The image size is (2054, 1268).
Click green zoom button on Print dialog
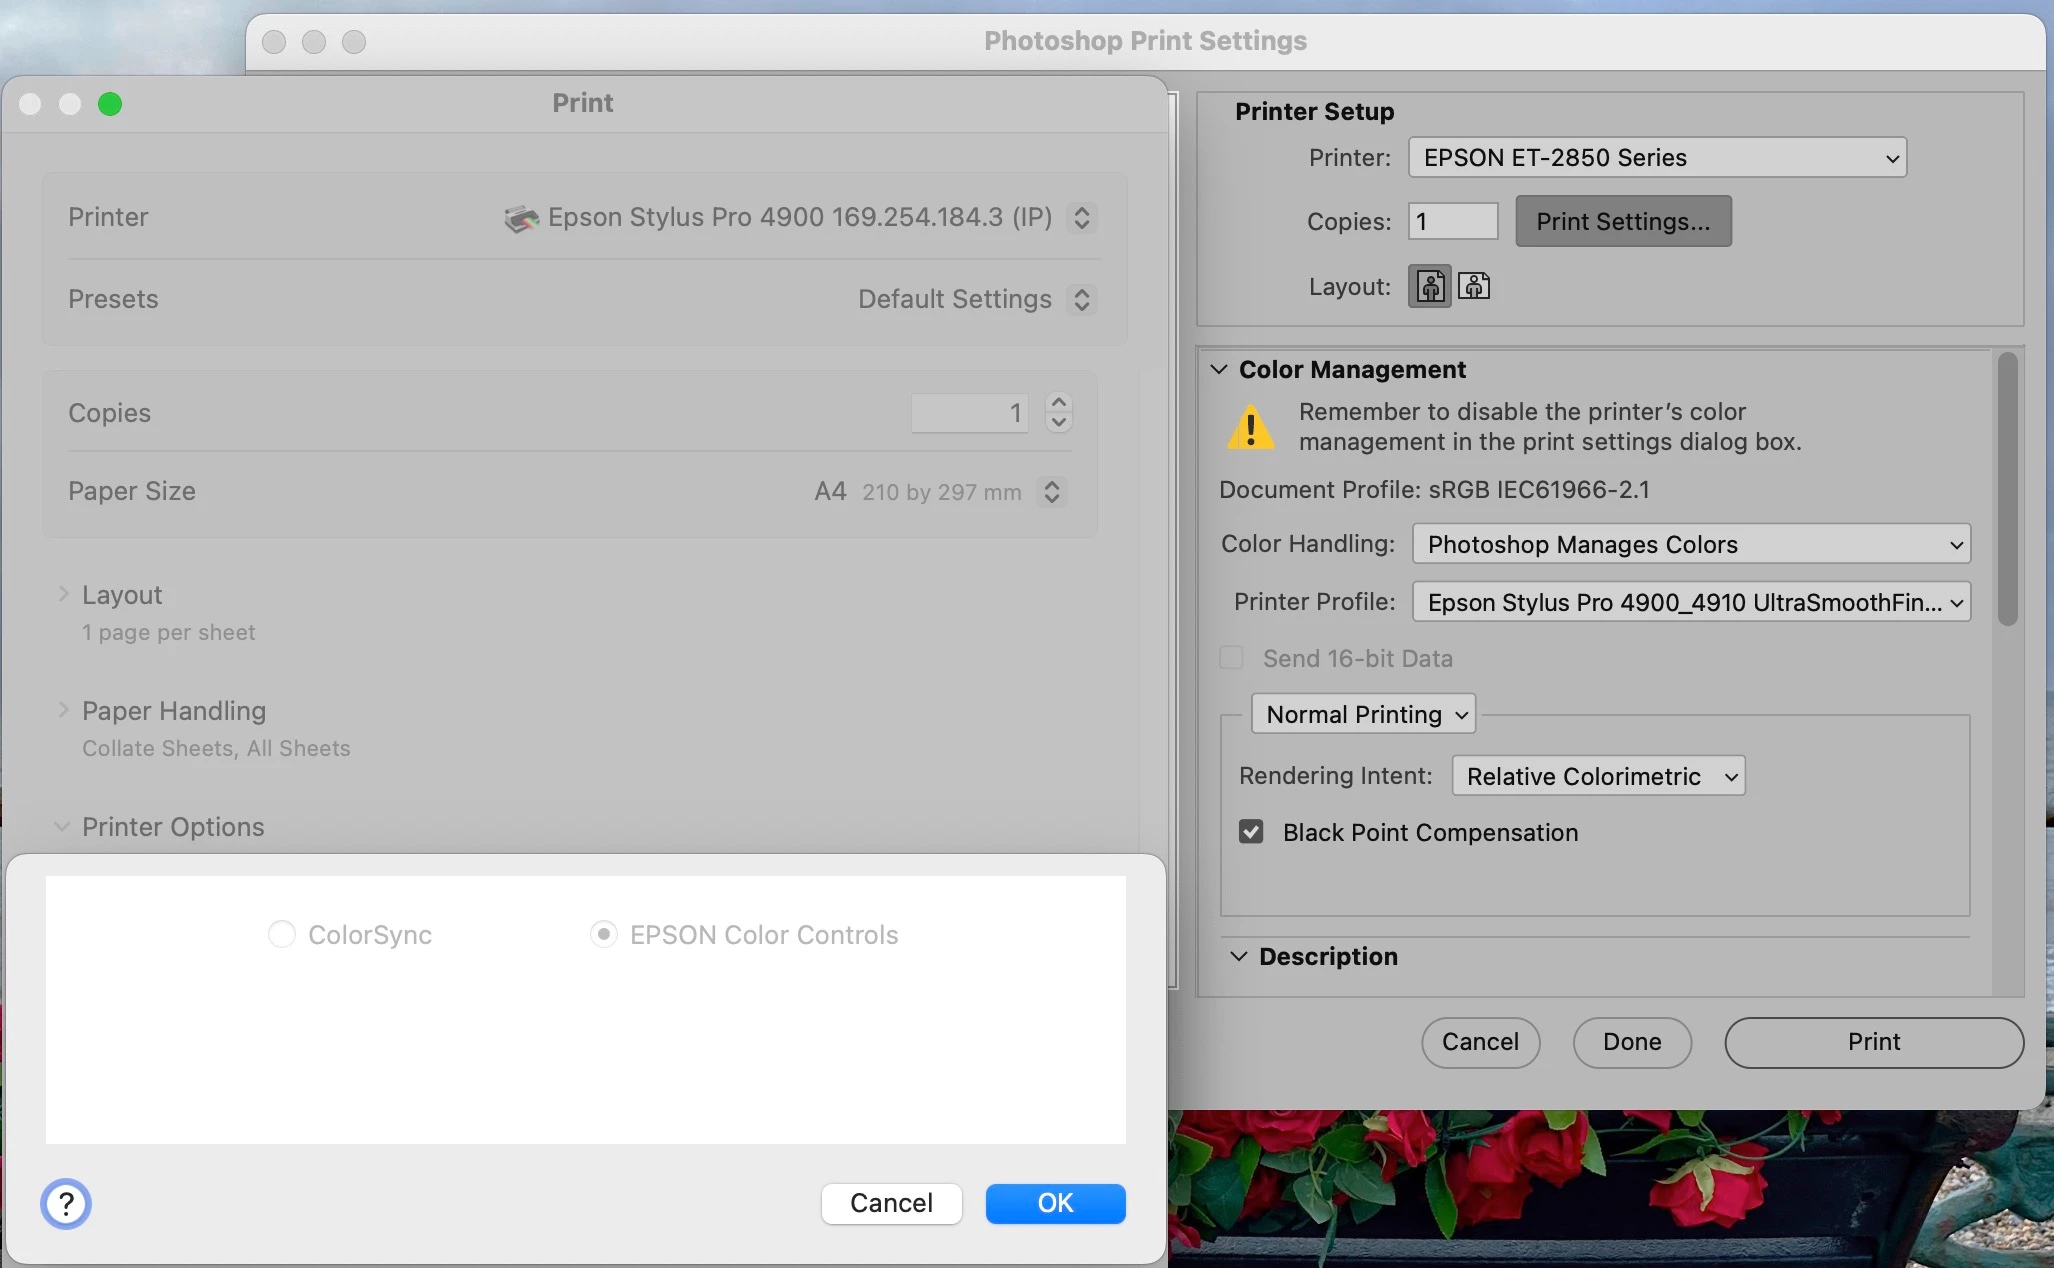110,104
